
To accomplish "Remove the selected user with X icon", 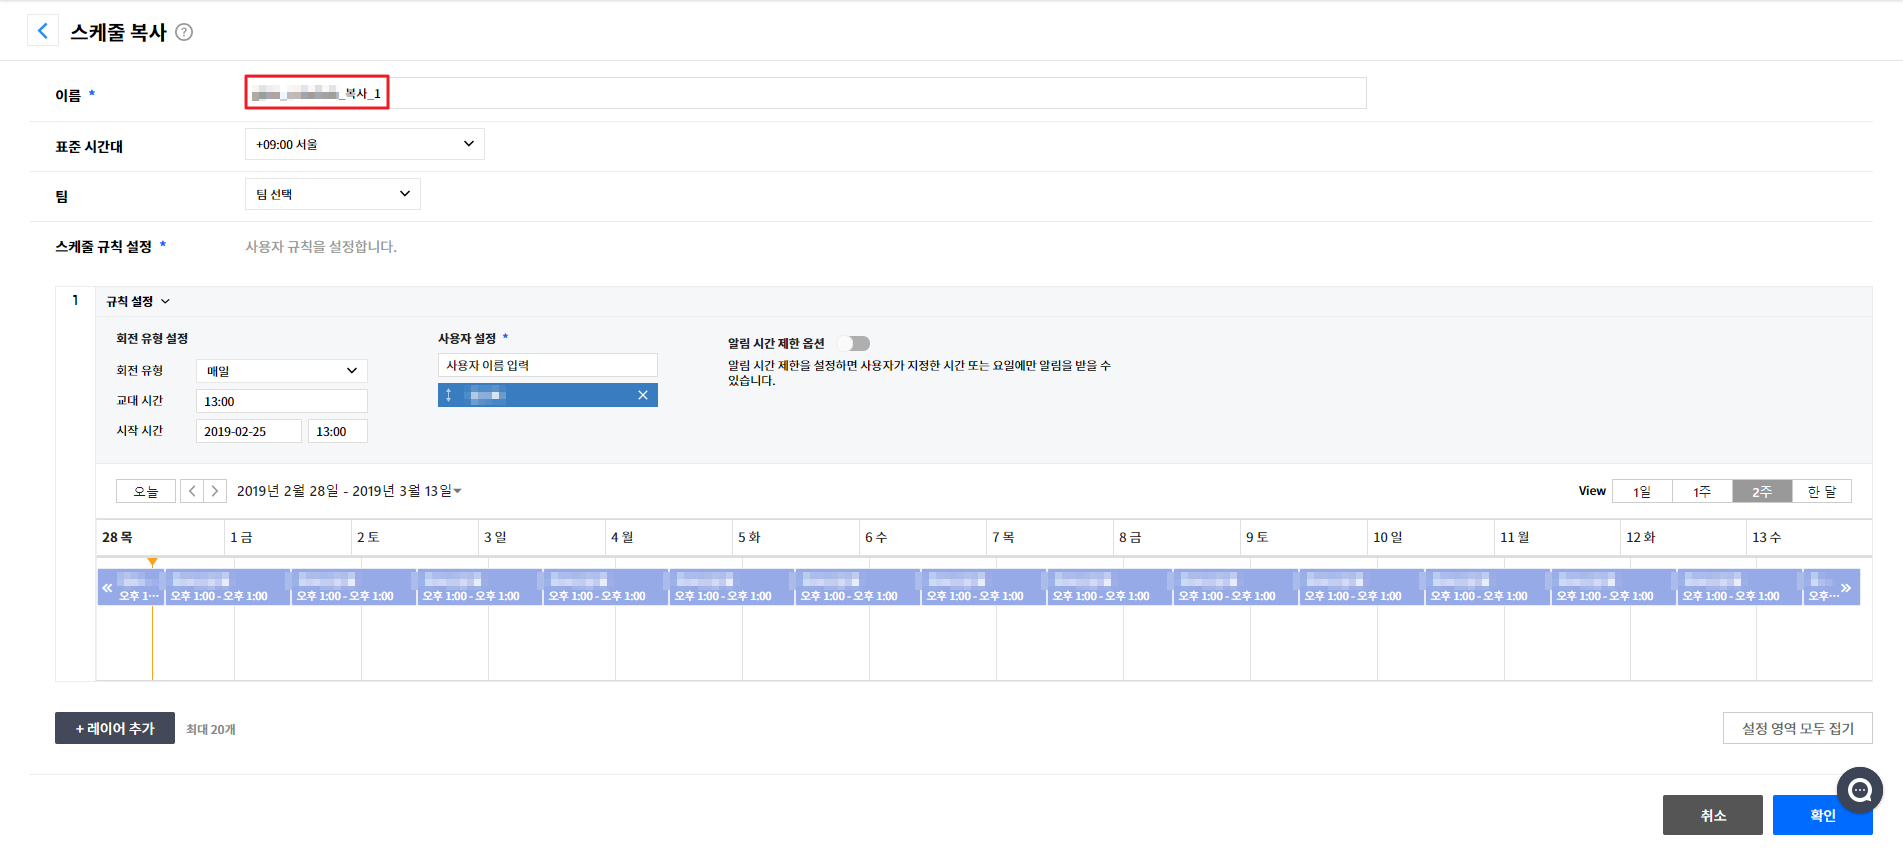I will (x=643, y=395).
